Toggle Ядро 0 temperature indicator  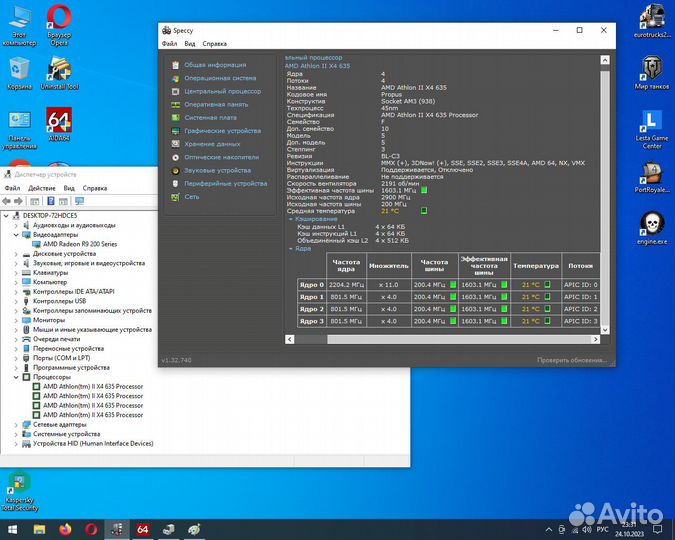[x=547, y=285]
